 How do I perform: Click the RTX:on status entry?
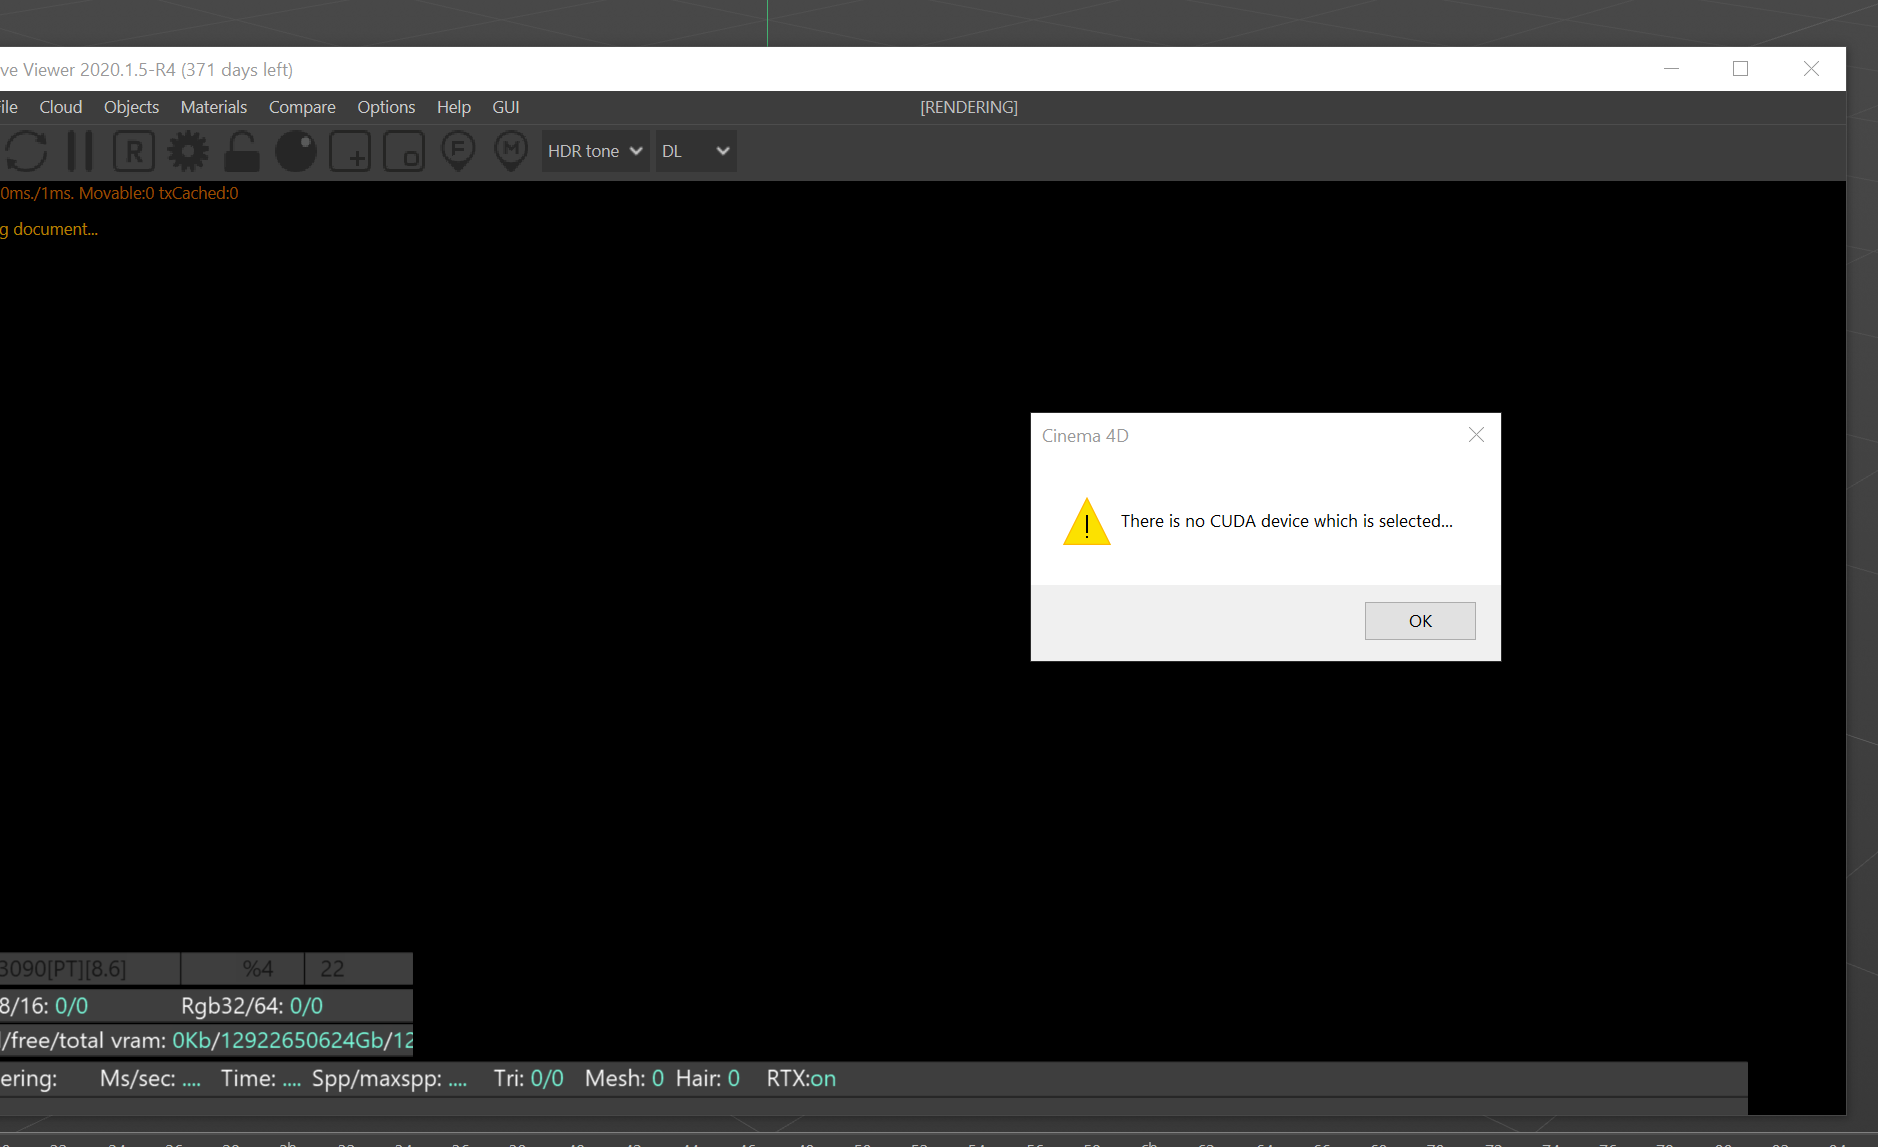(x=801, y=1079)
